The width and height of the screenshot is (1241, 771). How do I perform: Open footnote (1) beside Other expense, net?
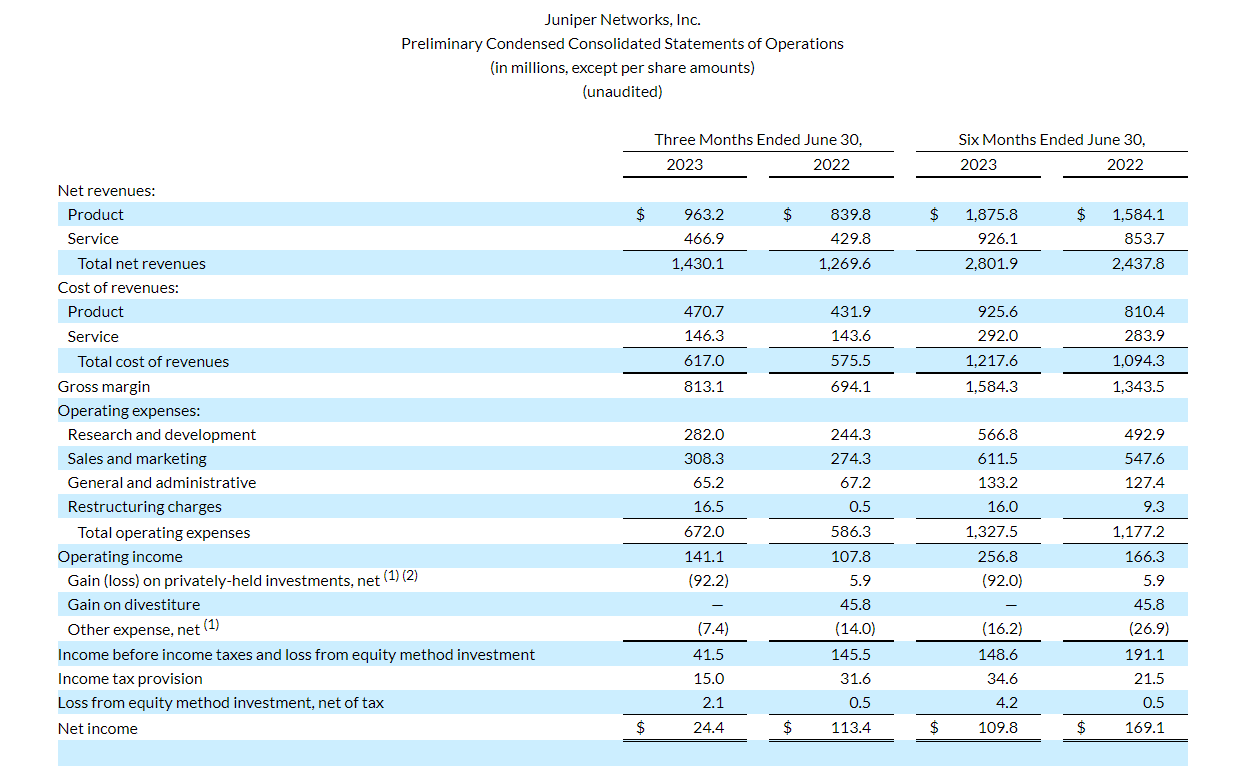click(211, 625)
